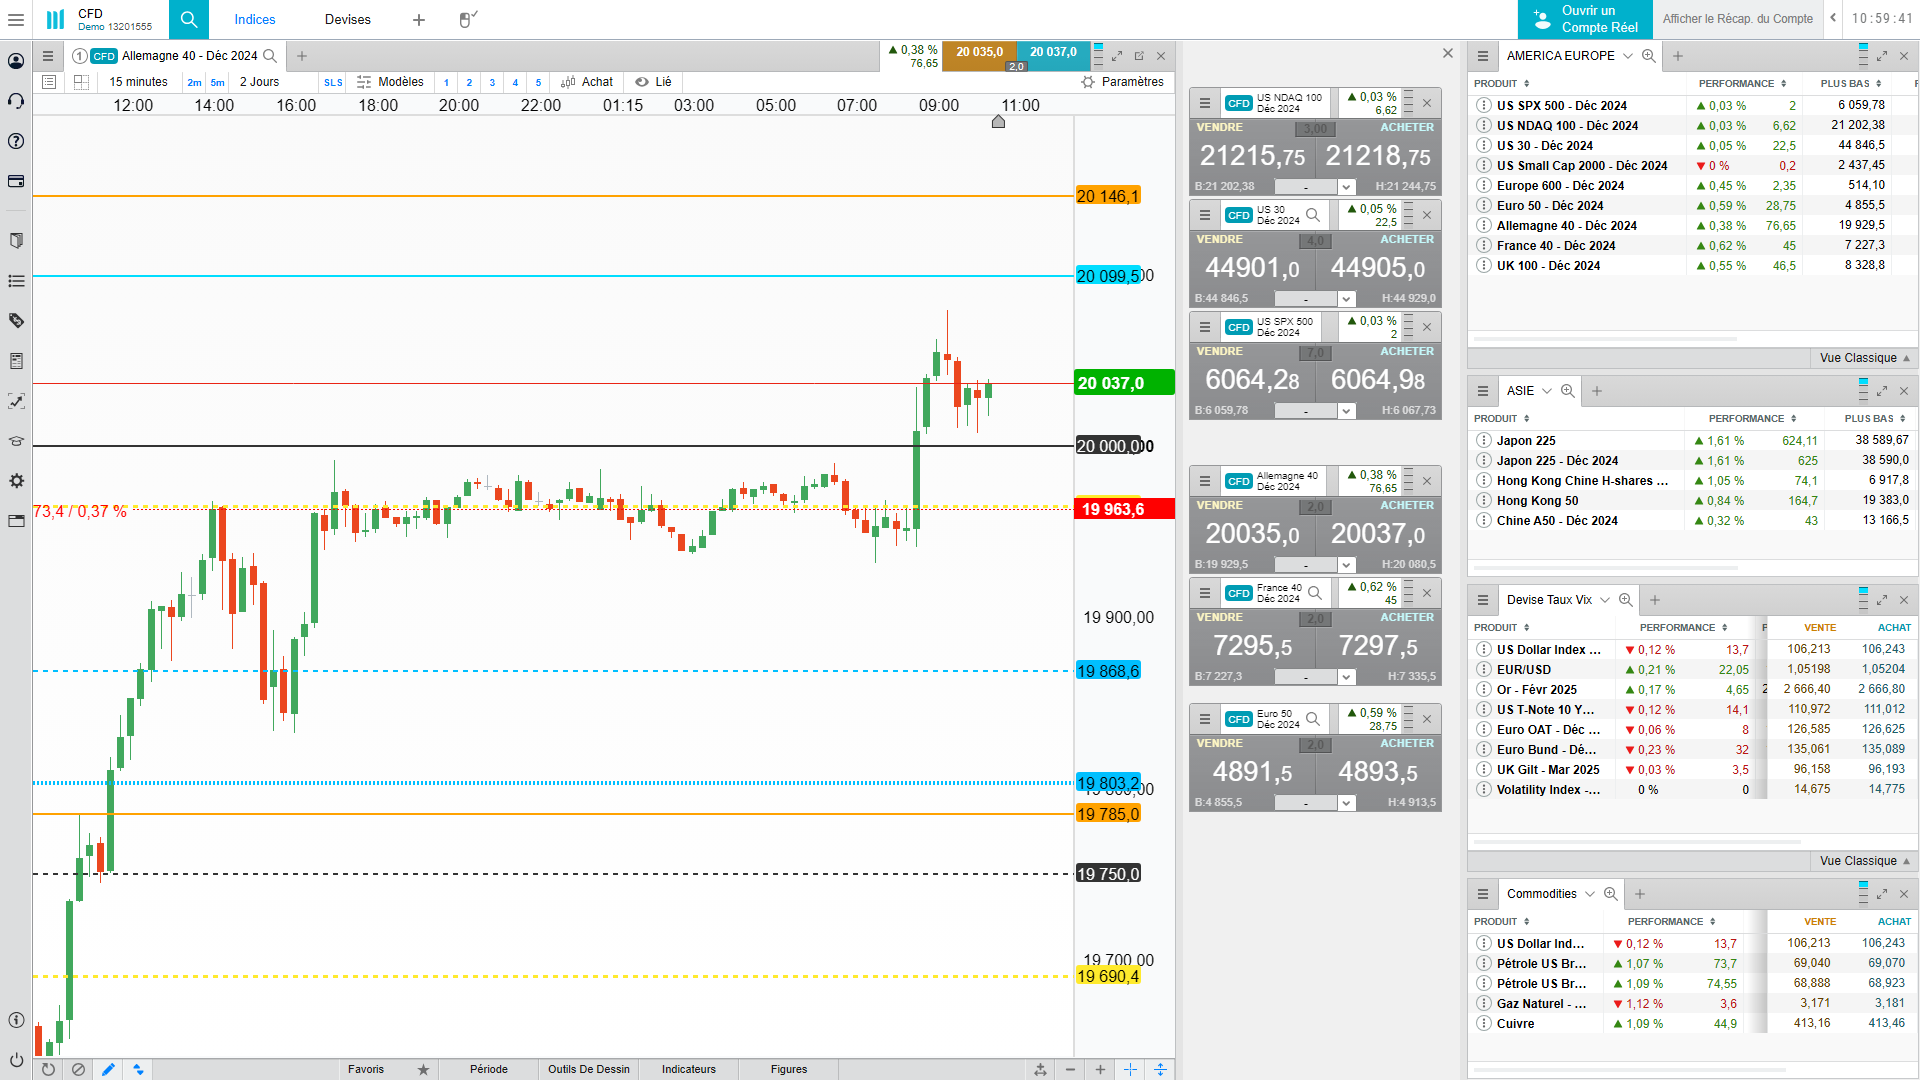Expand the ASIE watchlist dropdown
Image resolution: width=1920 pixels, height=1080 pixels.
coord(1547,391)
